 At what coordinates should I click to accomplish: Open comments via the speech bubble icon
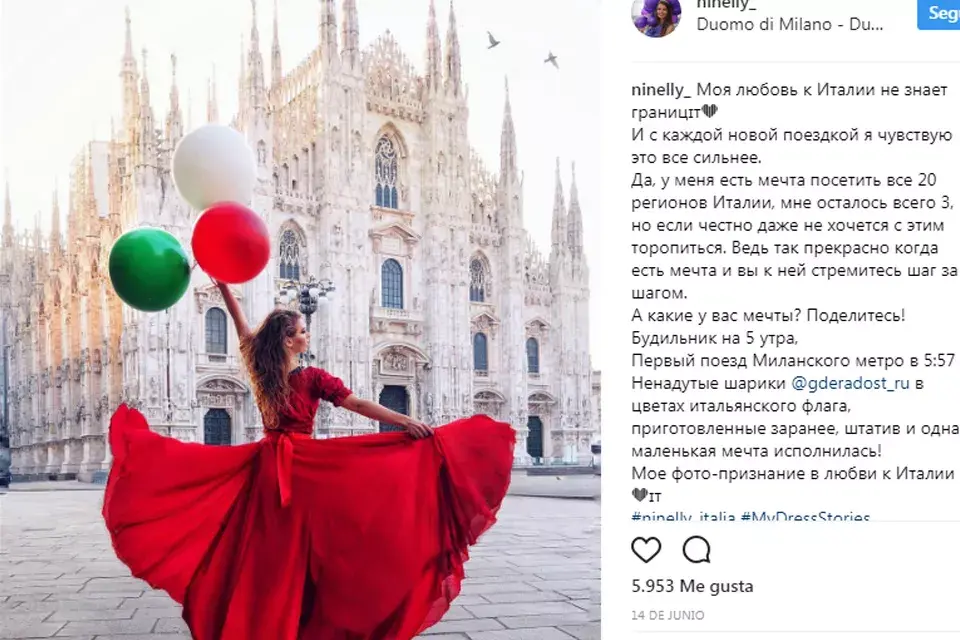point(697,549)
